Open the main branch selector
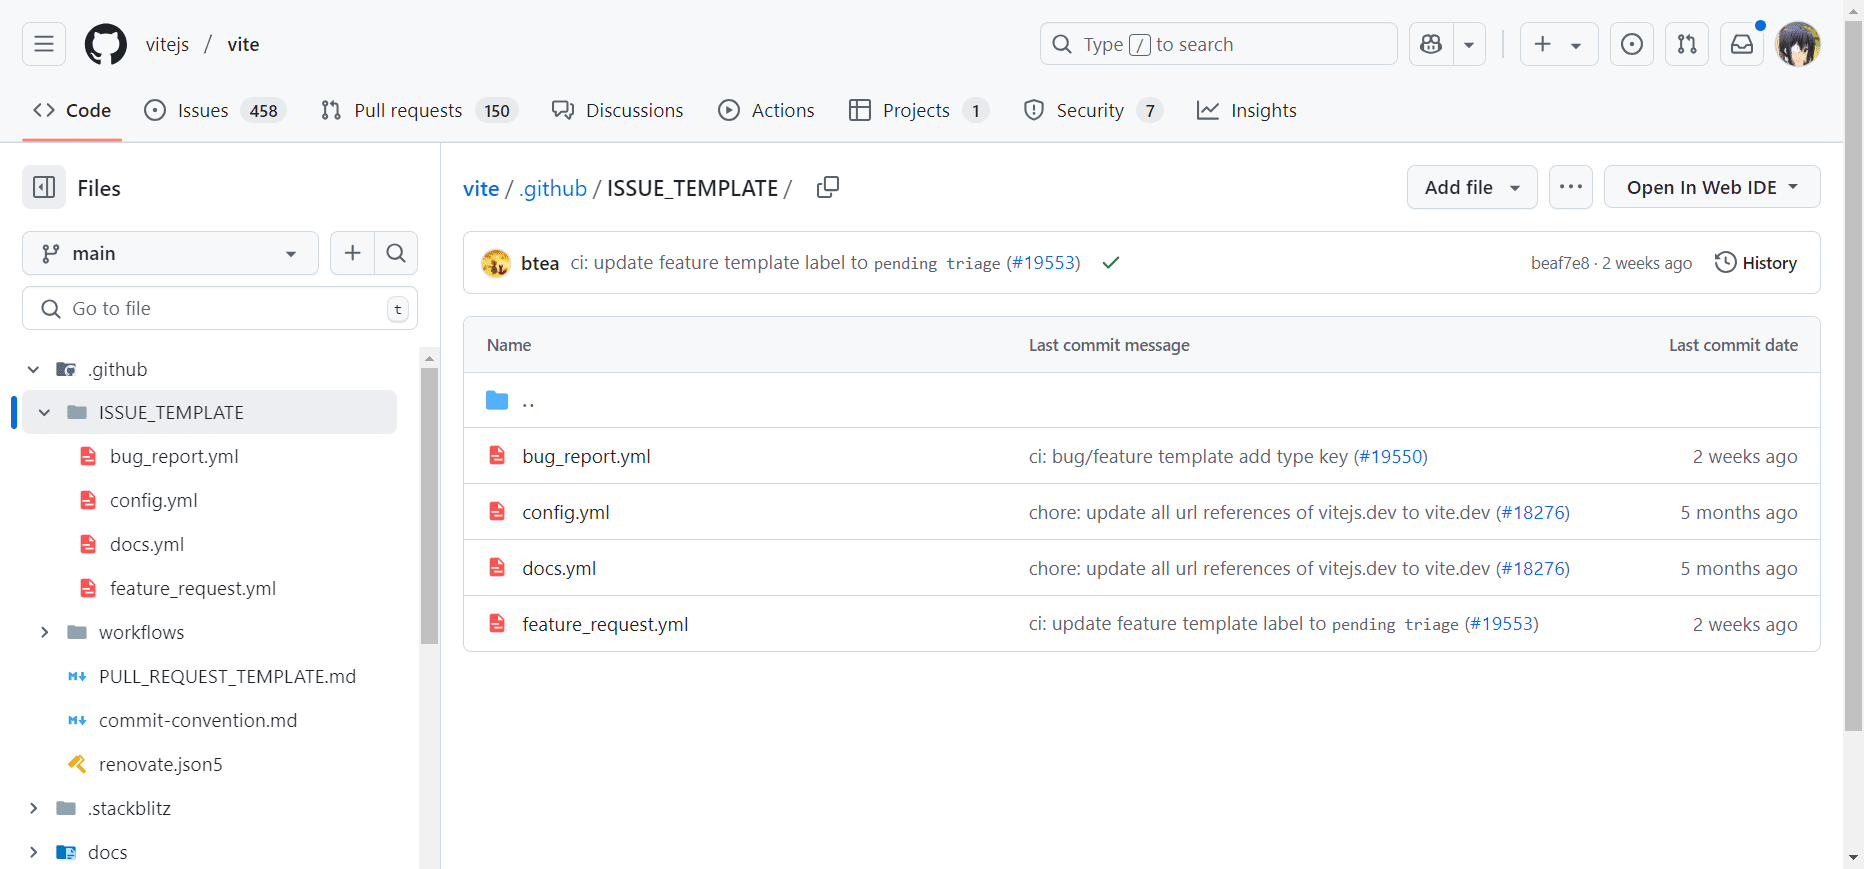This screenshot has width=1864, height=869. (170, 253)
